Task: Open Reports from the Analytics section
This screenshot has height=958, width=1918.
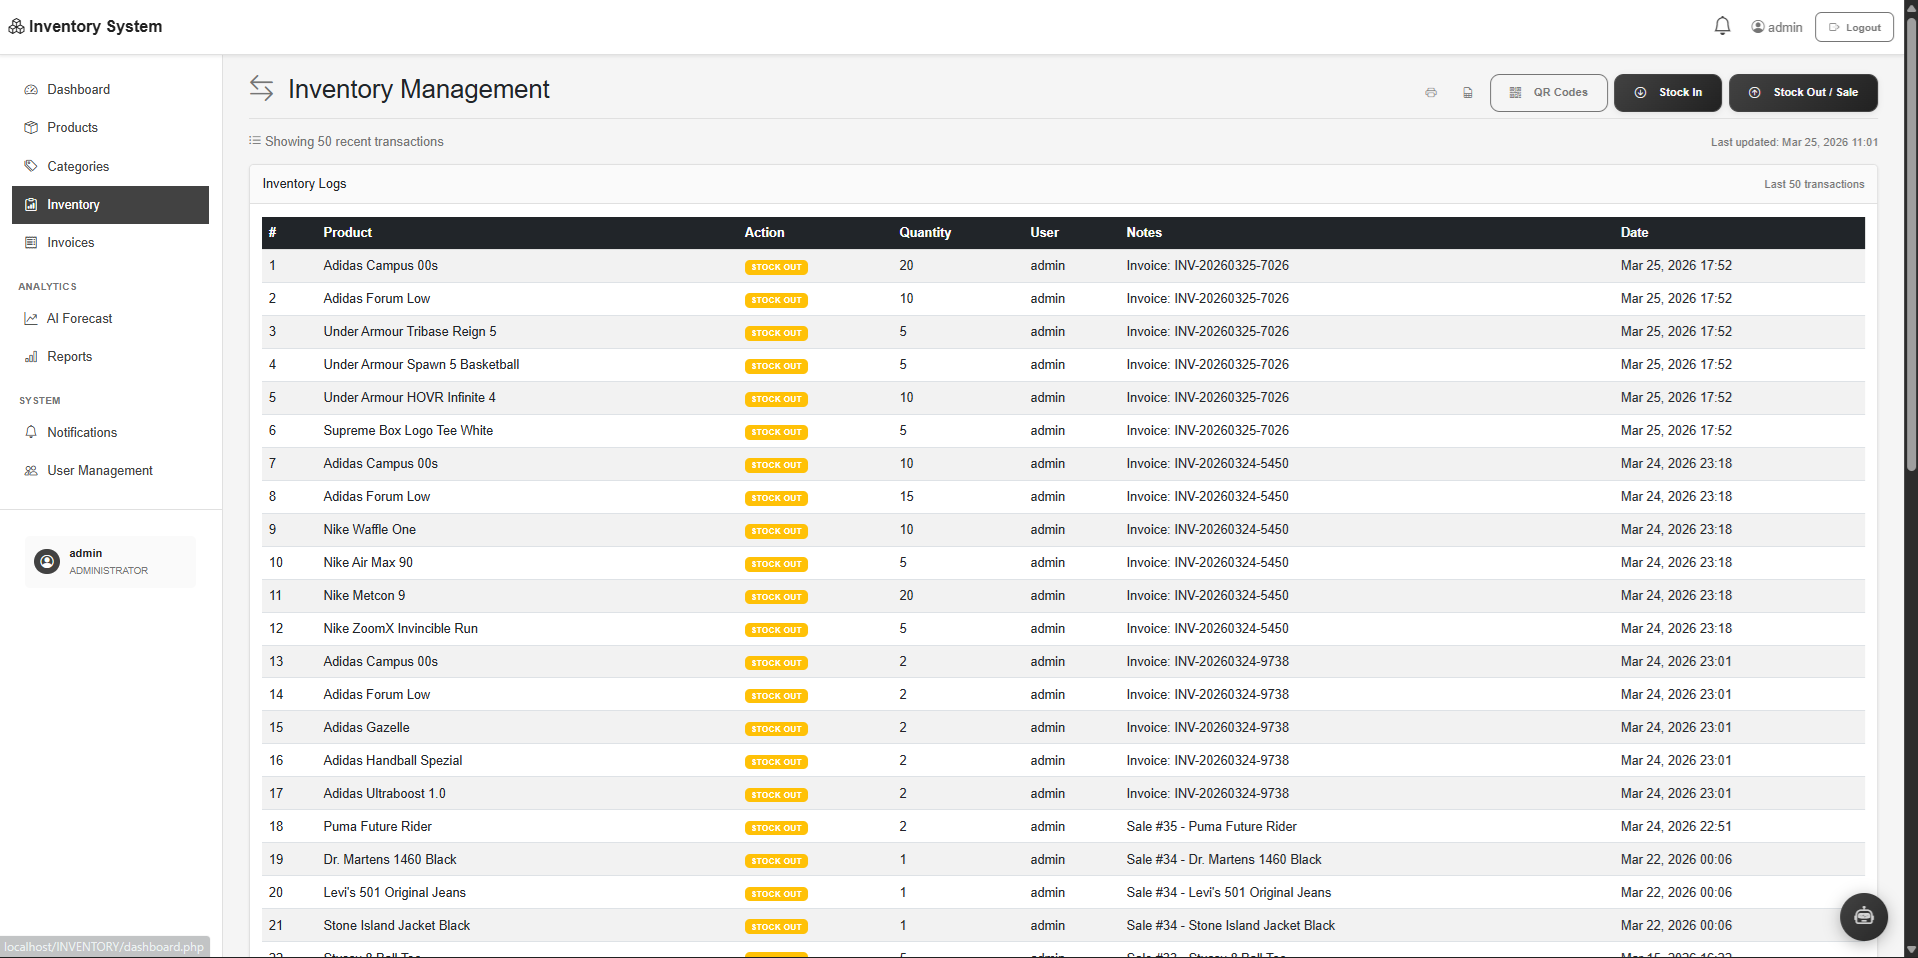Action: (69, 356)
